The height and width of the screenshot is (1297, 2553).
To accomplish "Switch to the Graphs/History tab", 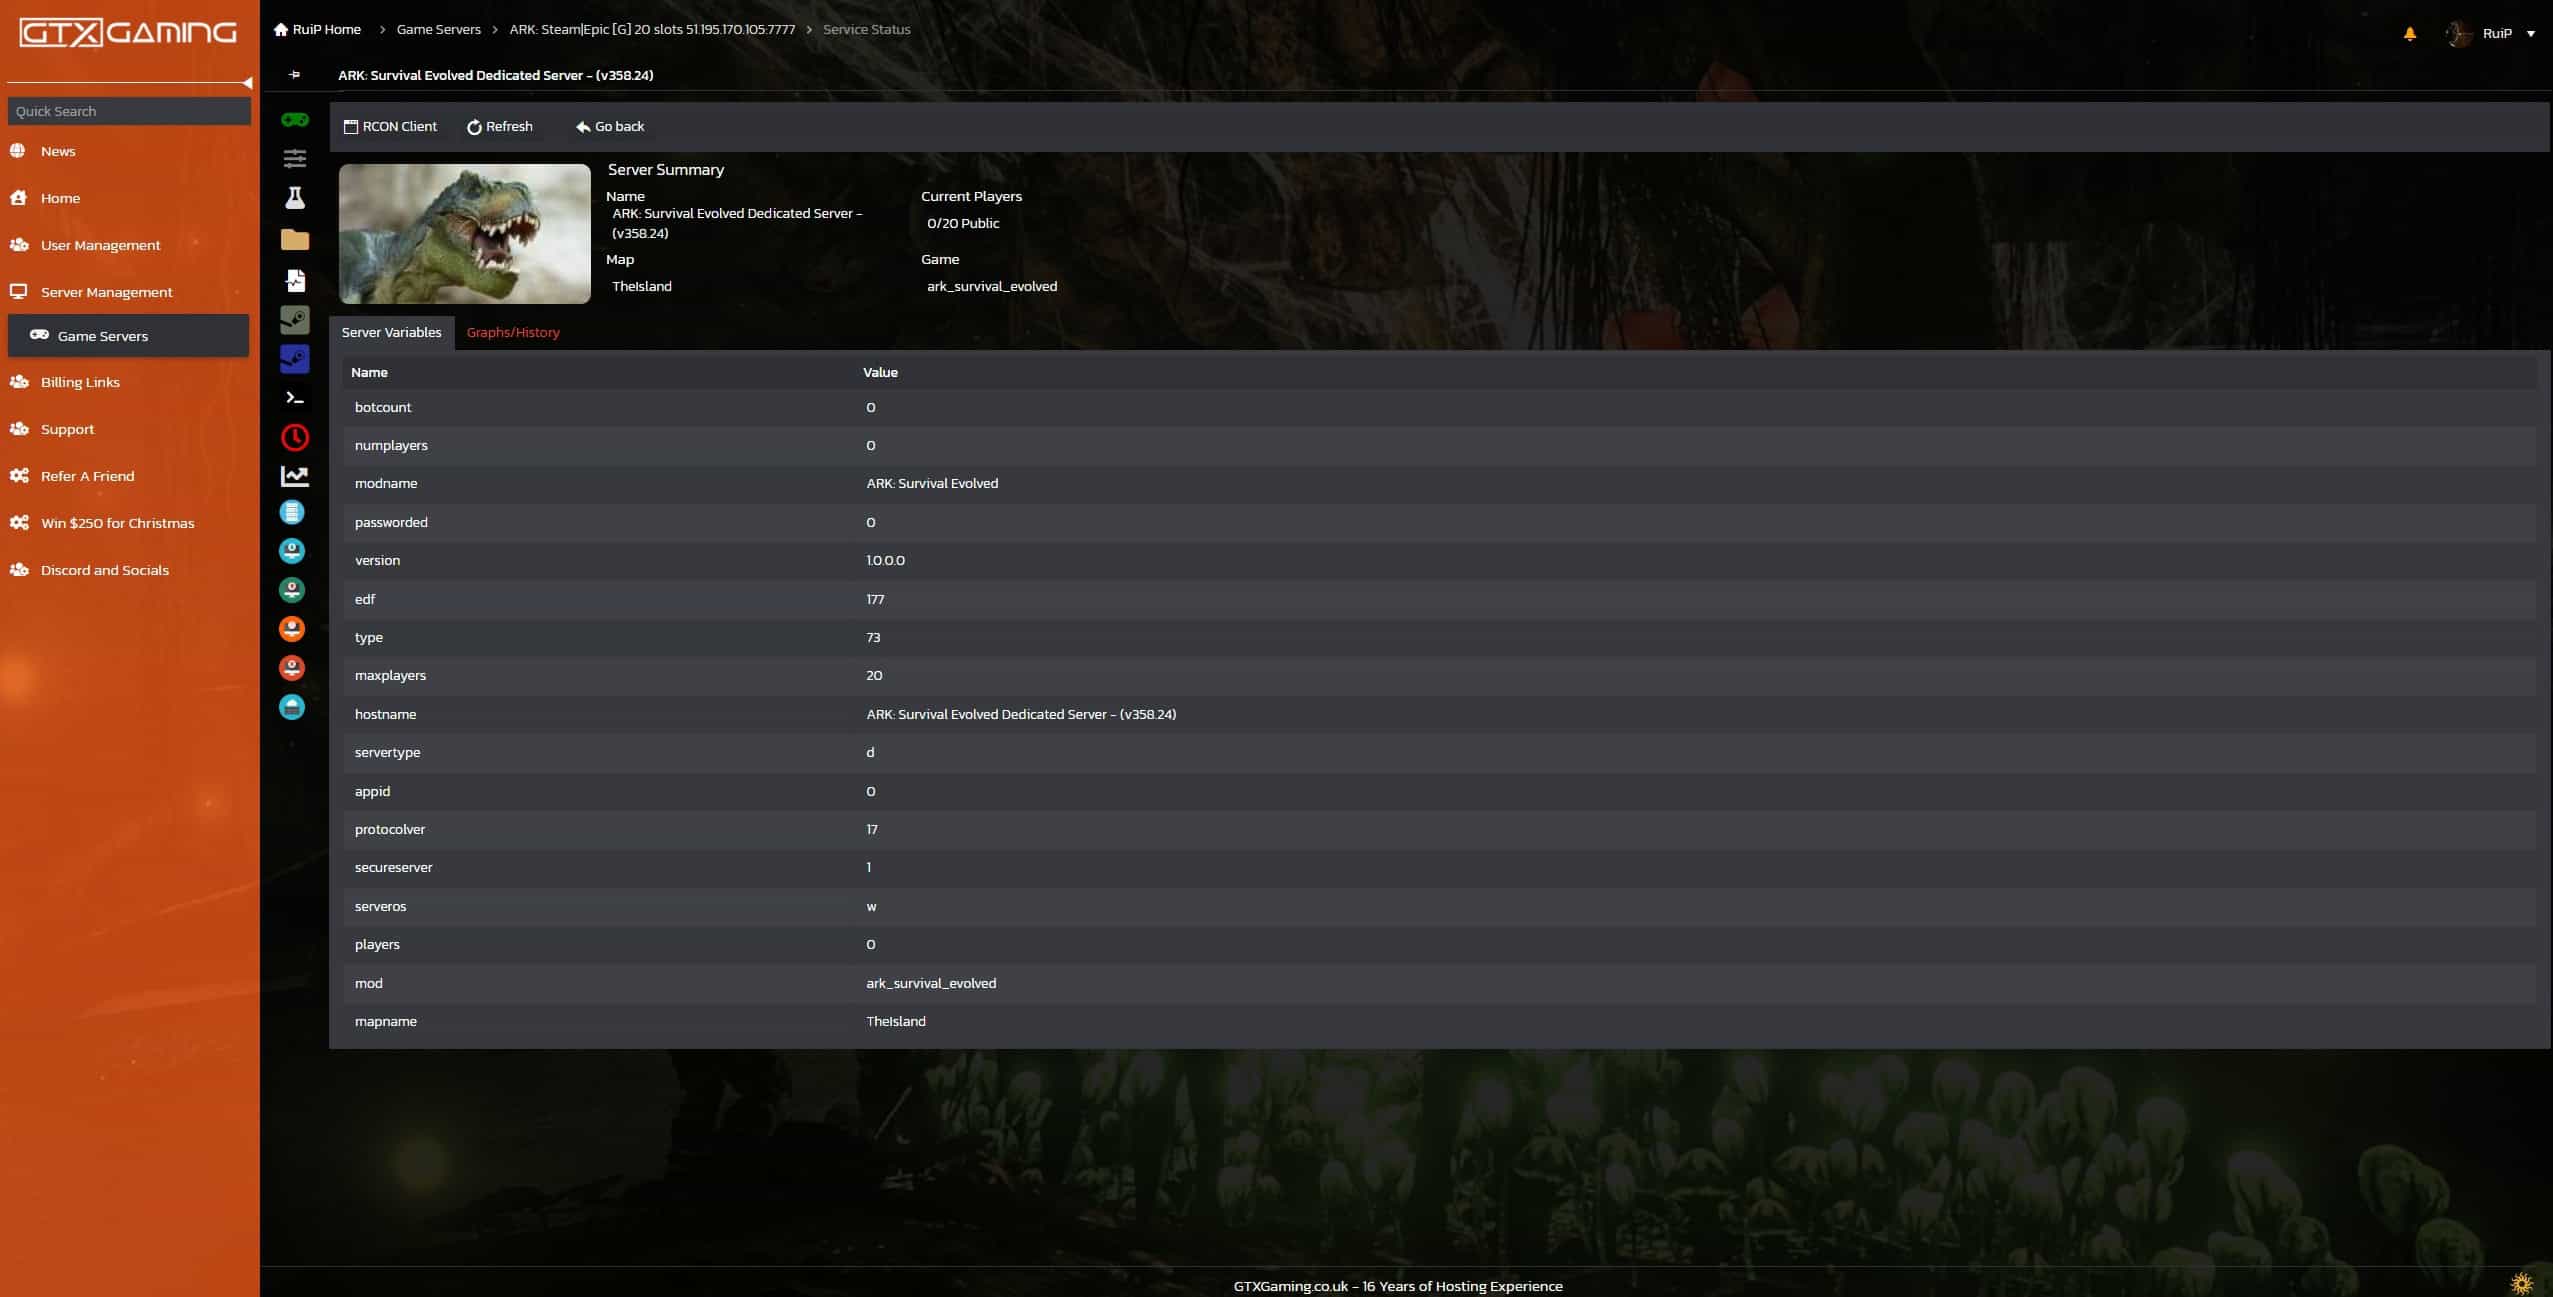I will [x=513, y=332].
